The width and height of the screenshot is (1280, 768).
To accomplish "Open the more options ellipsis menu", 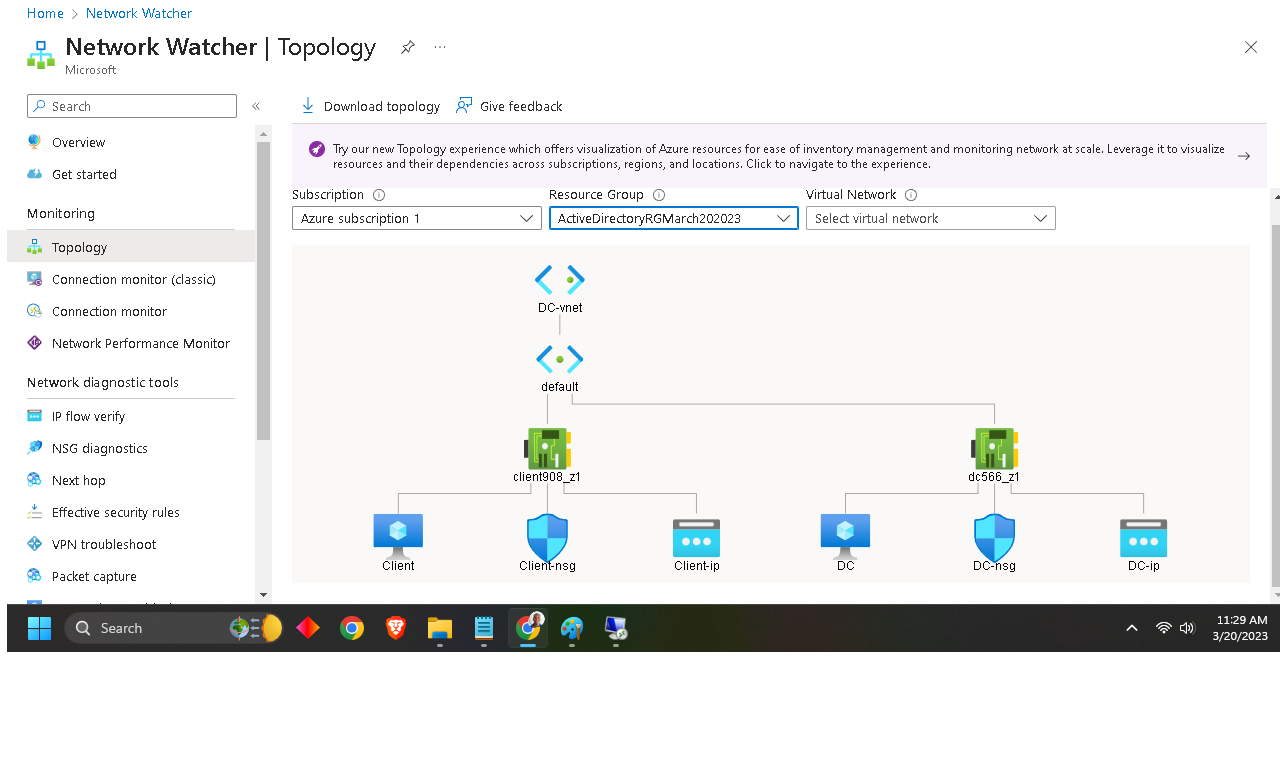I will click(440, 47).
